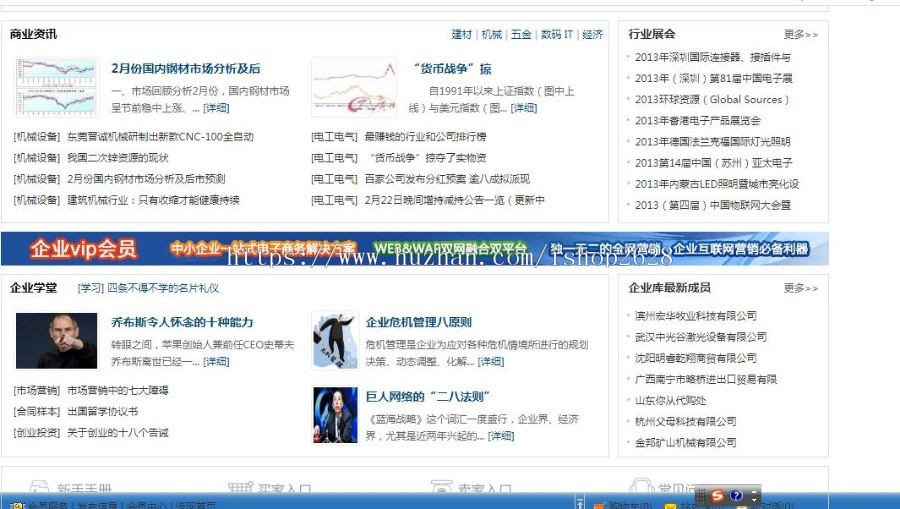Screen dimensions: 900x509
Task: Switch to the 机械 news tab
Action: (491, 34)
